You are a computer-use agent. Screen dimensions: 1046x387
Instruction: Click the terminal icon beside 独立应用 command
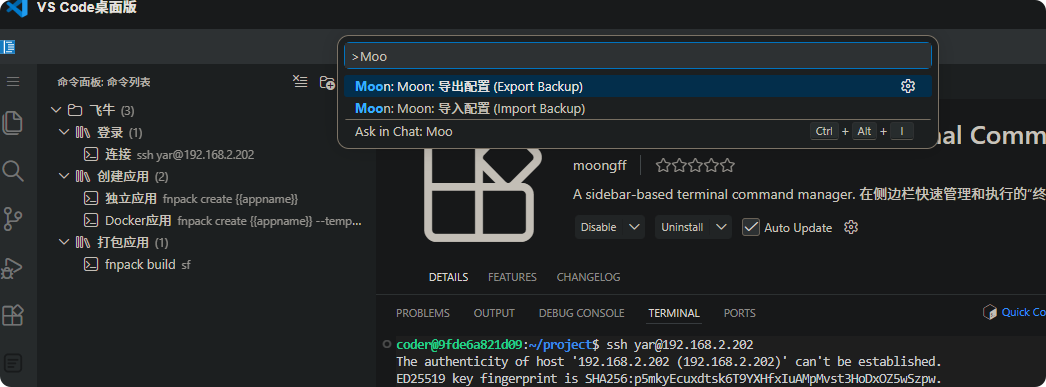click(91, 198)
